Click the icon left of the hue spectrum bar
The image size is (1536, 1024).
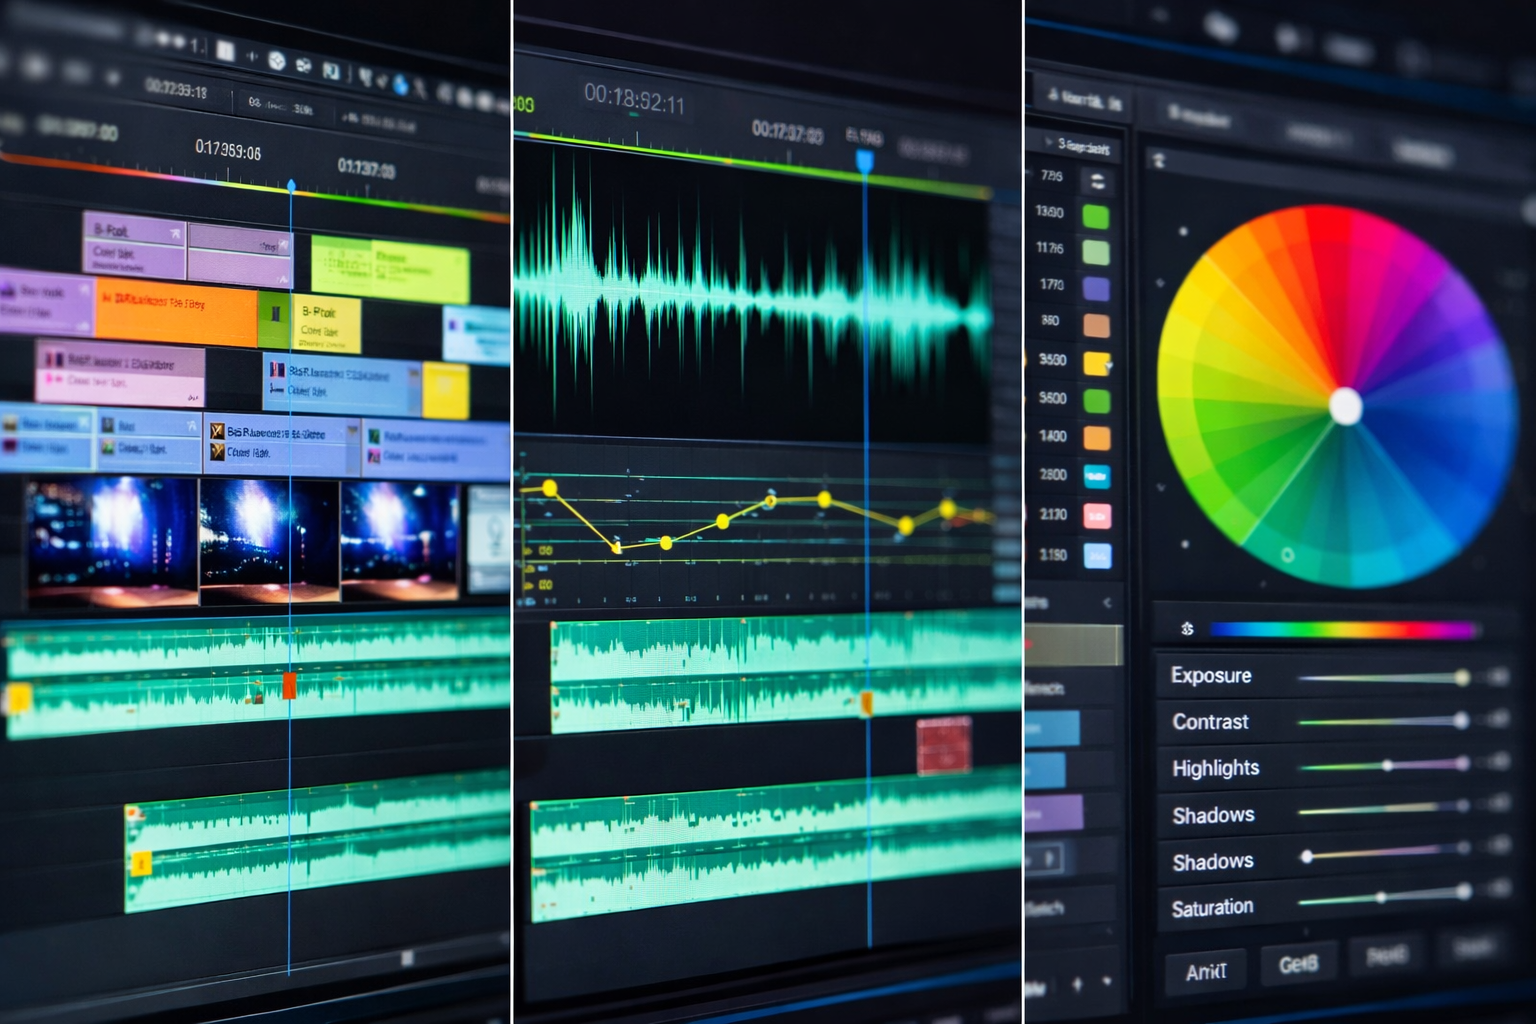(x=1187, y=629)
